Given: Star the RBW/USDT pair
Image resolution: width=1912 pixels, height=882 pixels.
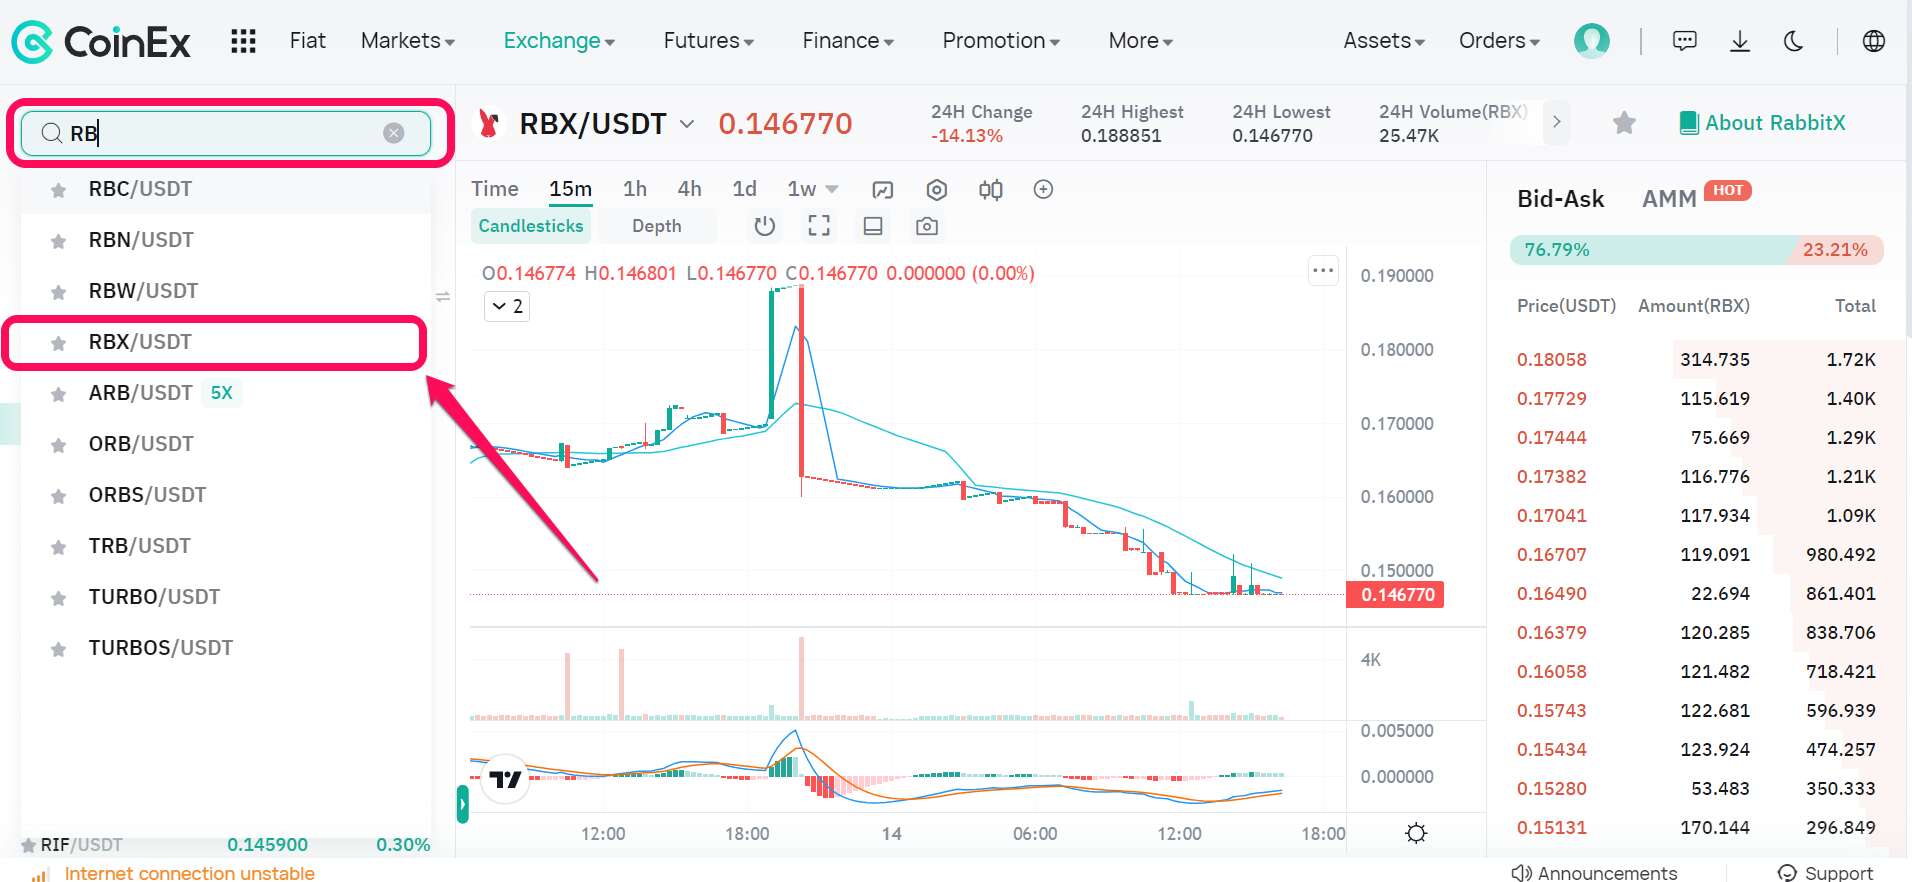Looking at the screenshot, I should [x=59, y=292].
